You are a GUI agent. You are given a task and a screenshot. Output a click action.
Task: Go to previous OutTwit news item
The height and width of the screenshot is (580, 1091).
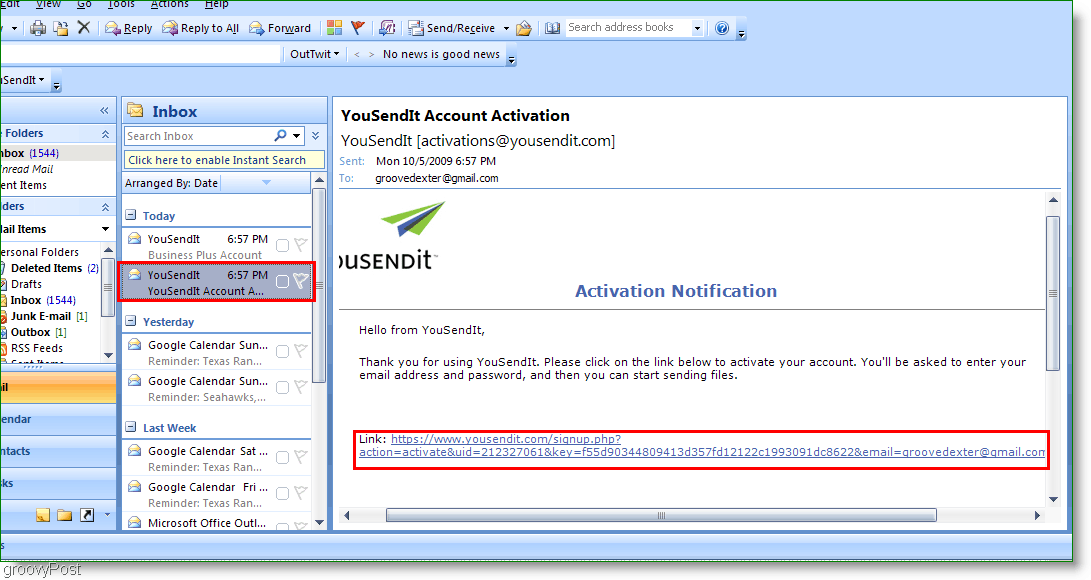[x=357, y=54]
